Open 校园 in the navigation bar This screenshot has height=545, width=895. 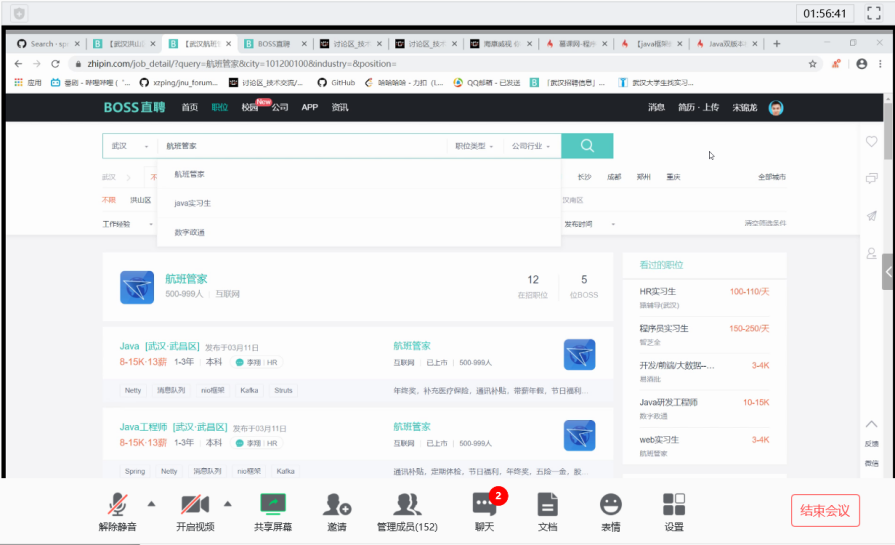point(249,107)
